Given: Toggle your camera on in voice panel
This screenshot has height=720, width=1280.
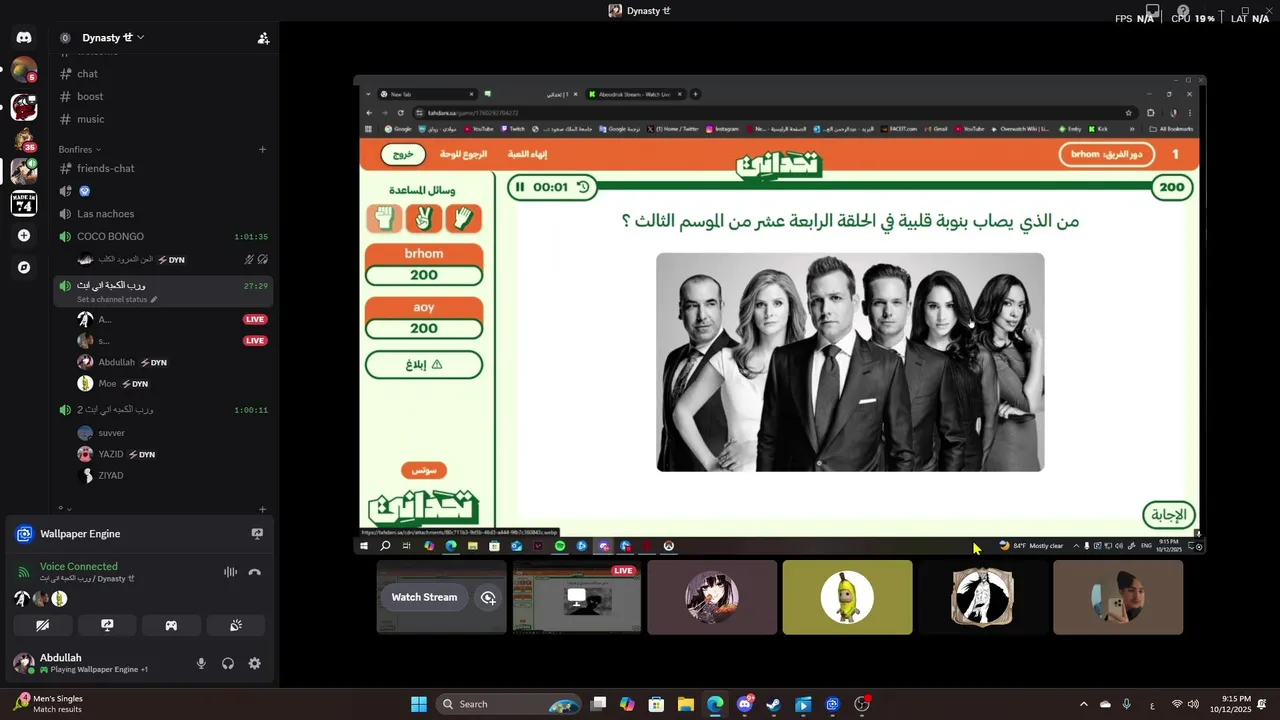Looking at the screenshot, I should (42, 625).
